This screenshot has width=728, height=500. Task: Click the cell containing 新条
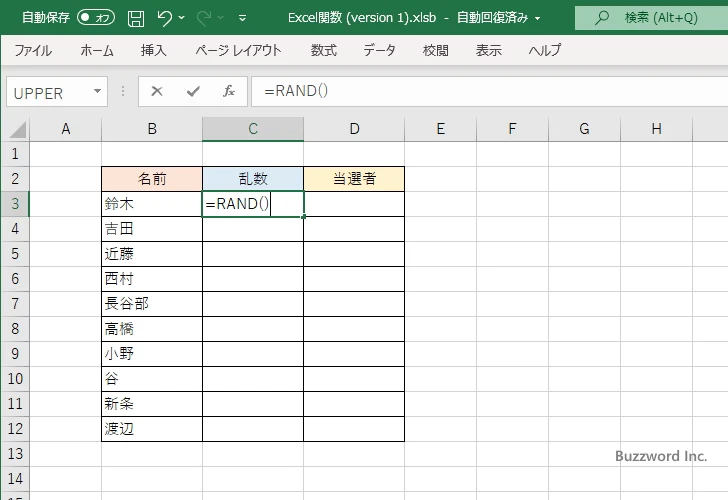coord(152,404)
